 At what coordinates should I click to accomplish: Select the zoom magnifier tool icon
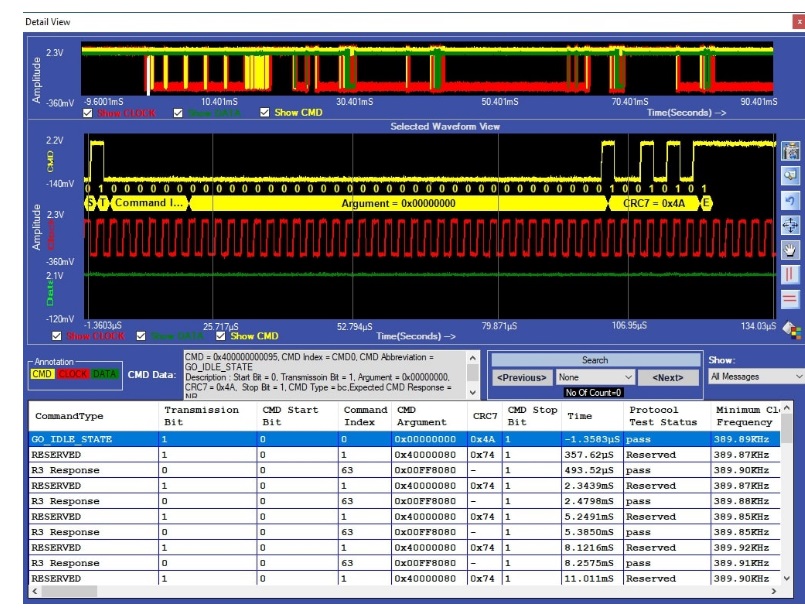pyautogui.click(x=790, y=176)
